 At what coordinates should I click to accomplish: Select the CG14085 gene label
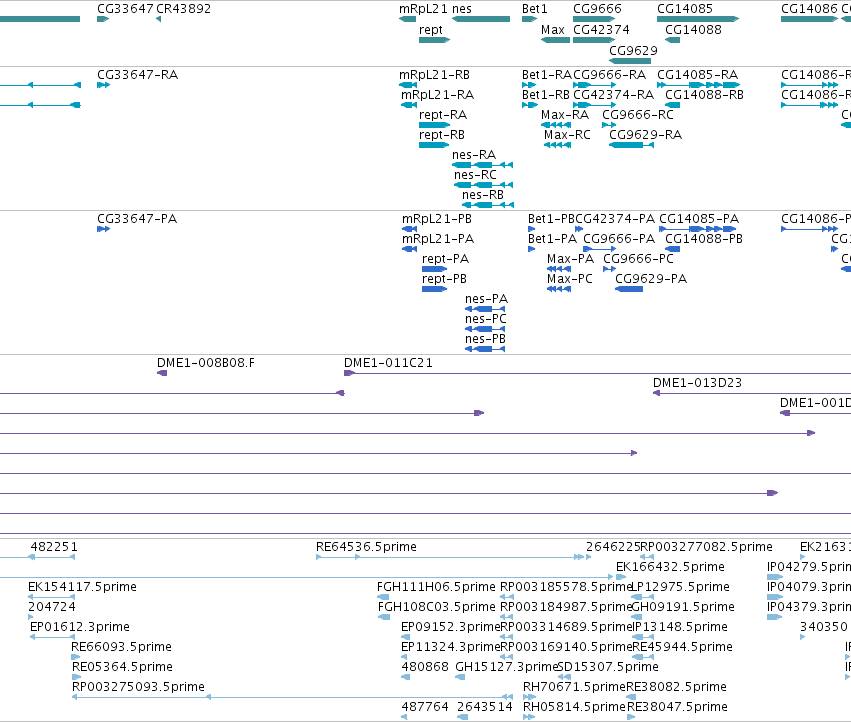685,9
